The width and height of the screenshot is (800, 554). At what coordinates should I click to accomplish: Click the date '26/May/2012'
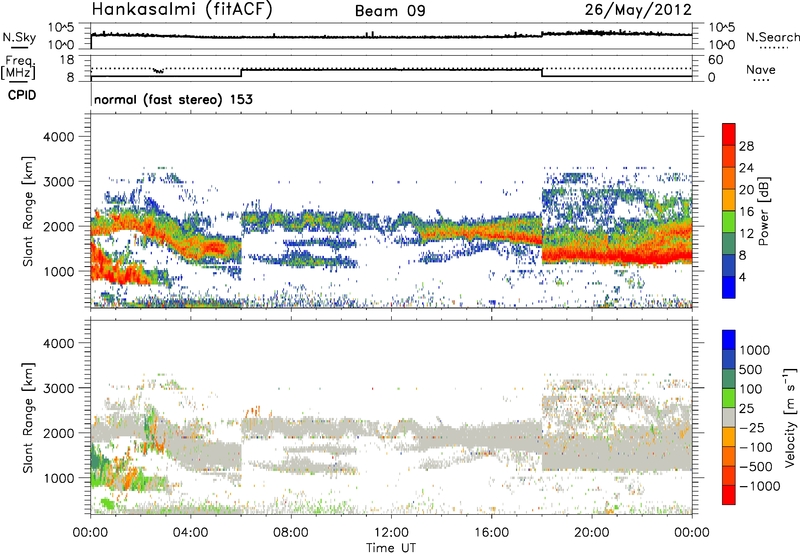(638, 10)
